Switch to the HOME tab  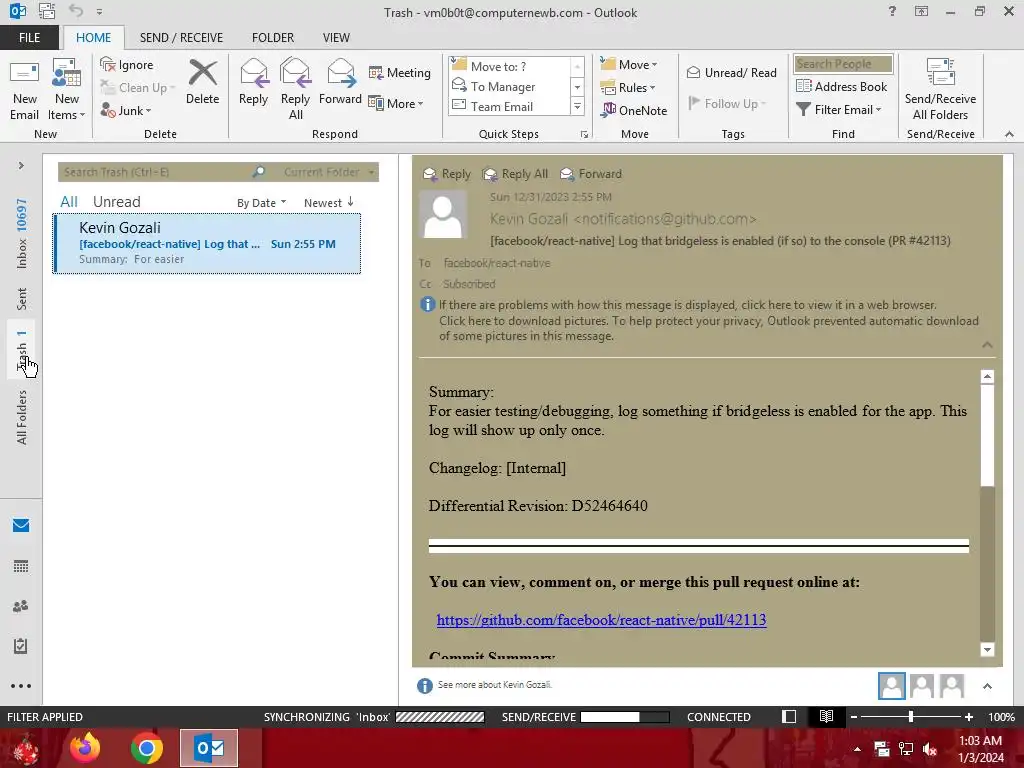(93, 38)
